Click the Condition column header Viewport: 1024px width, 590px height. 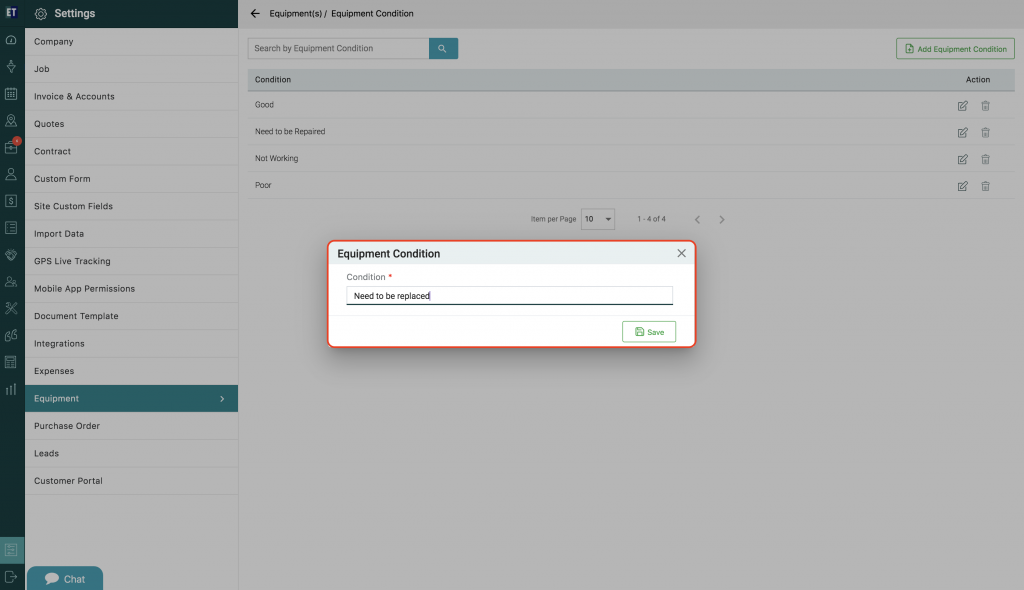click(x=273, y=80)
